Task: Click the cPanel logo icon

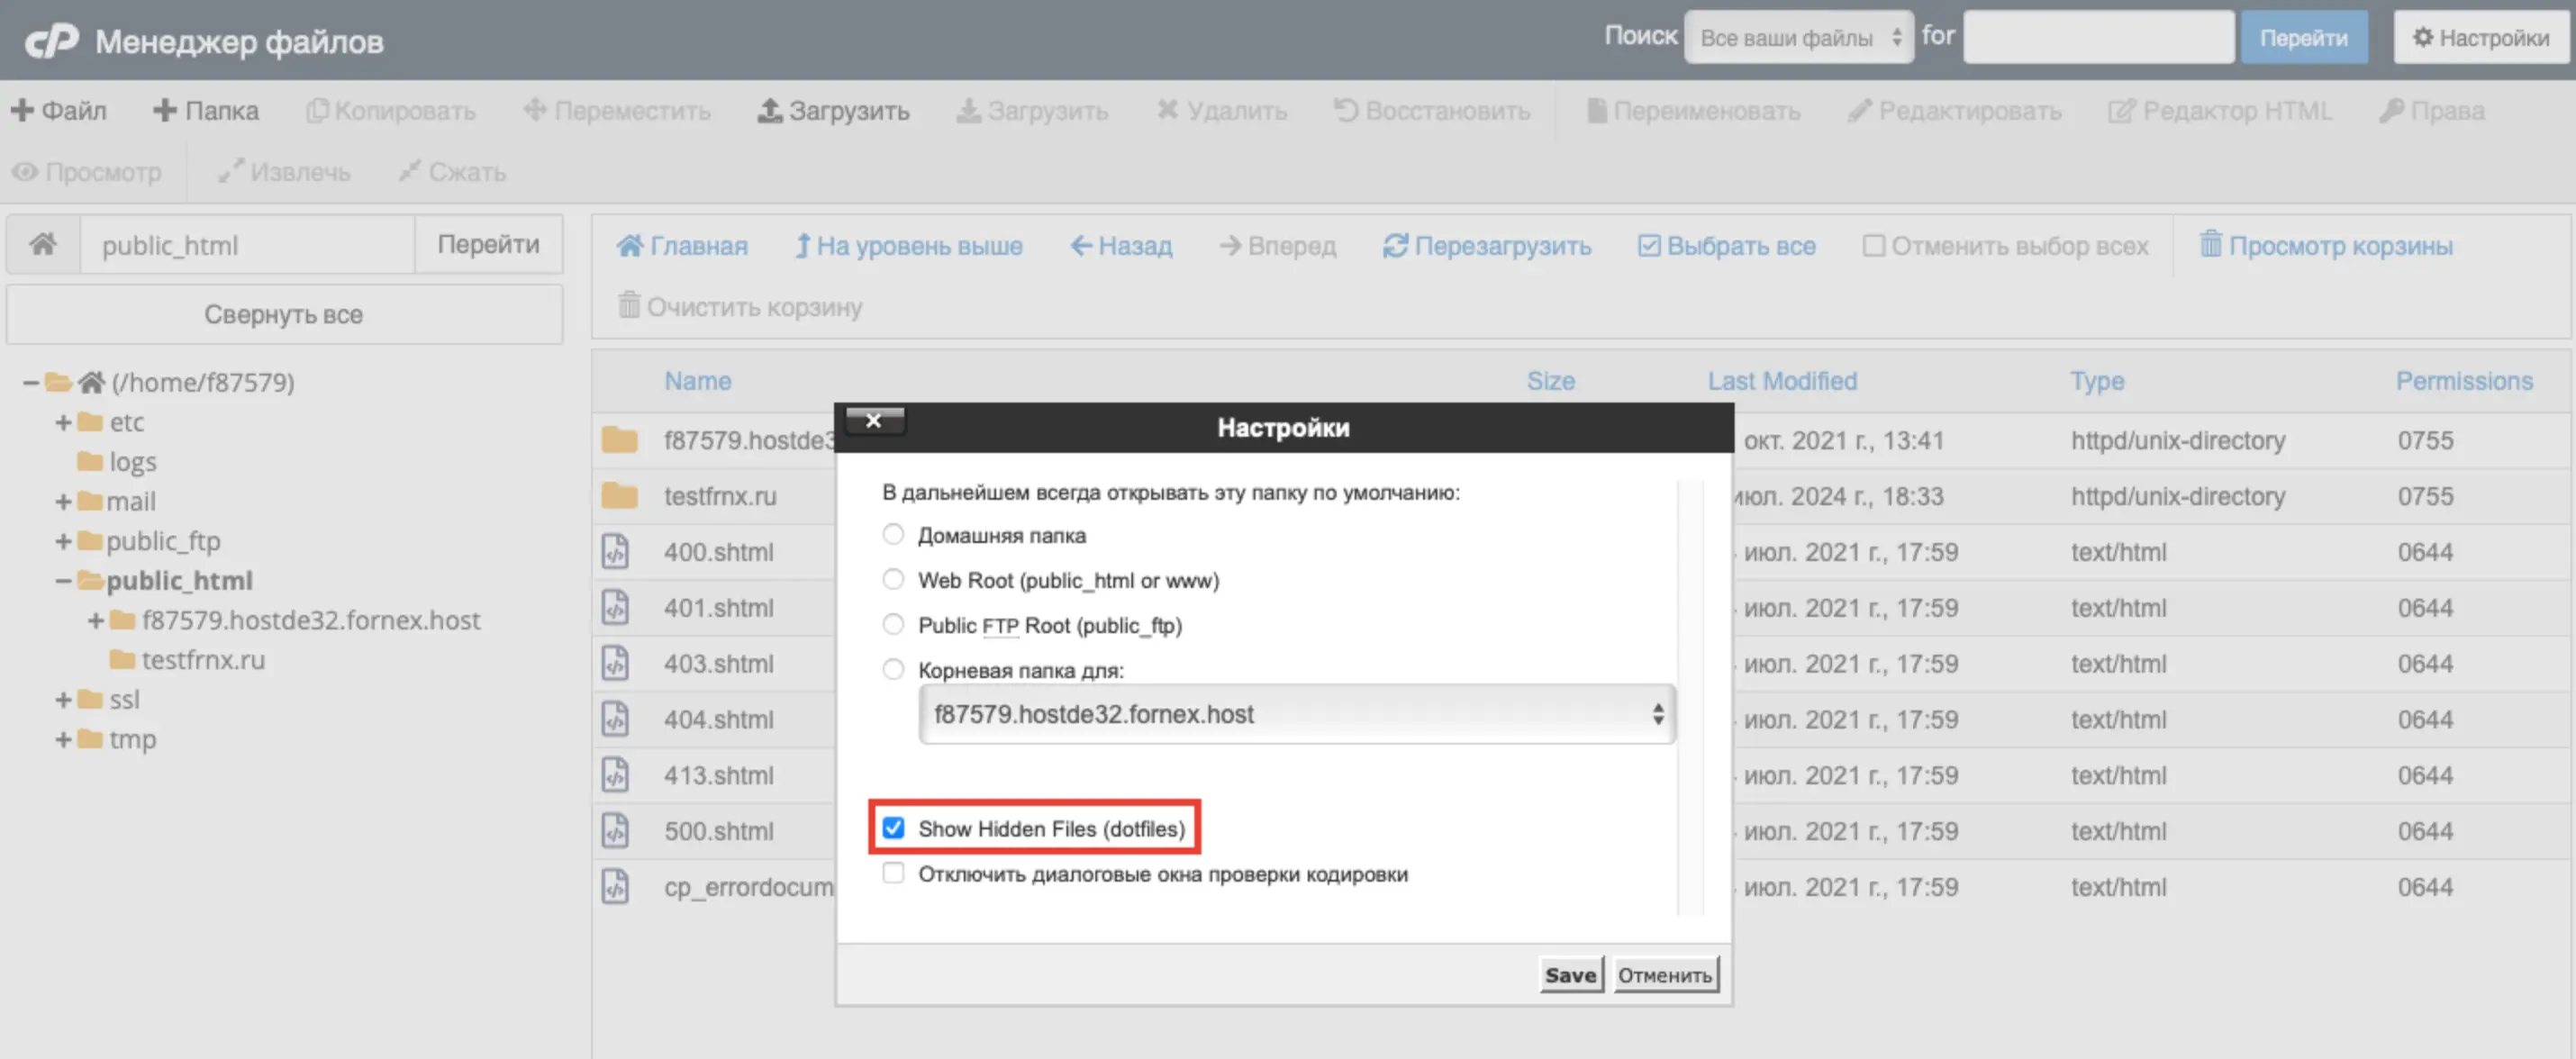Action: pos(50,41)
